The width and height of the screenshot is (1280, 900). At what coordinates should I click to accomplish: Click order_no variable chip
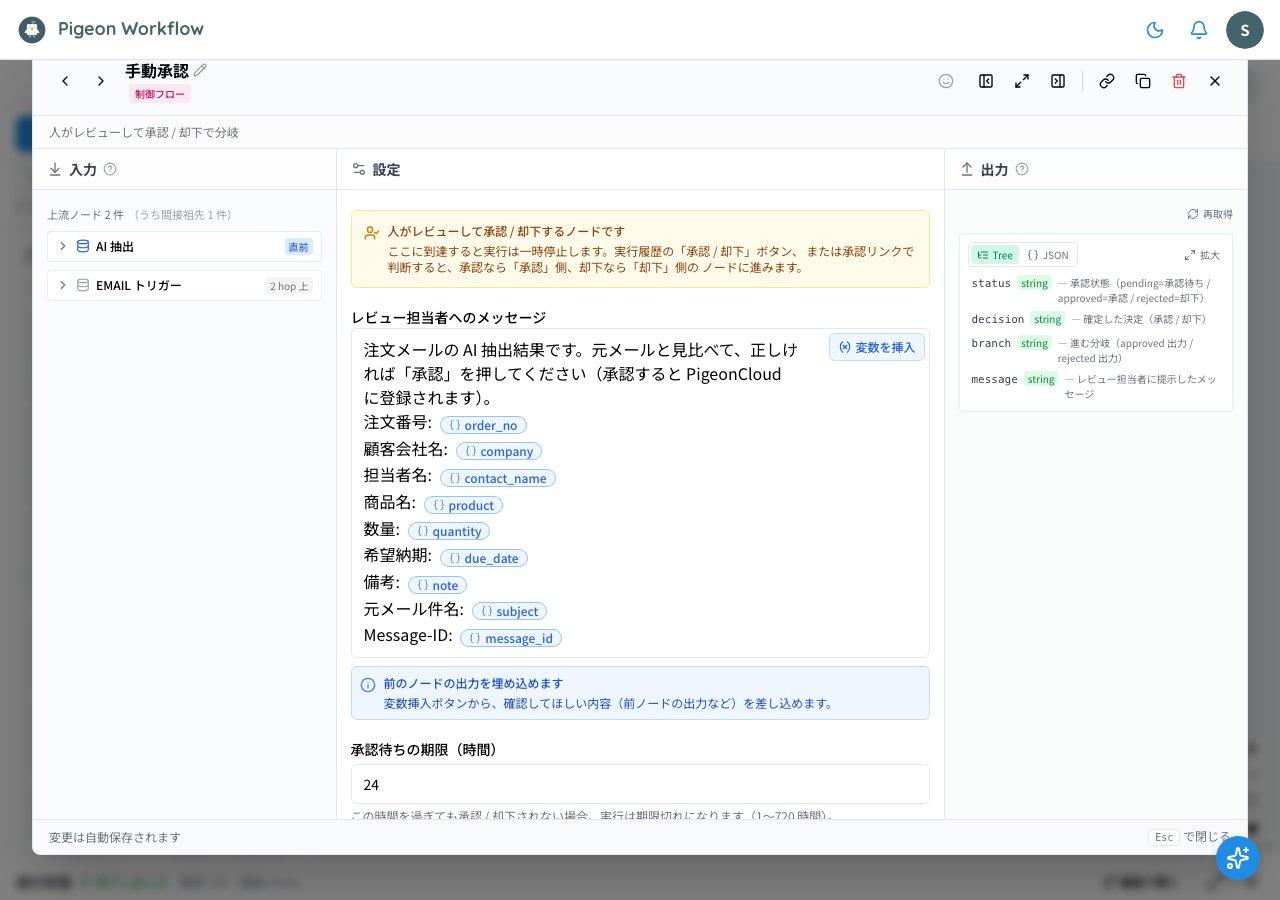tap(483, 425)
